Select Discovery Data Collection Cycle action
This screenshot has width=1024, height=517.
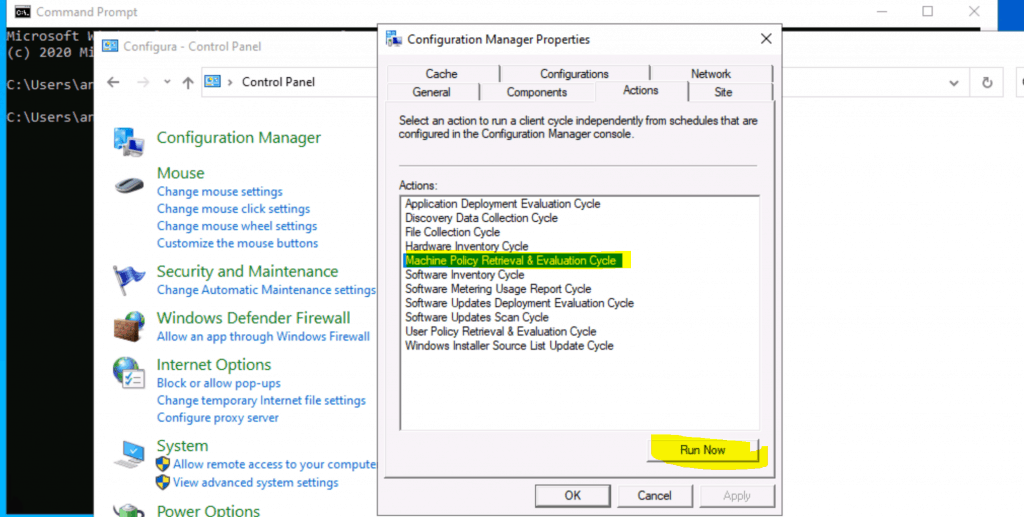click(481, 218)
